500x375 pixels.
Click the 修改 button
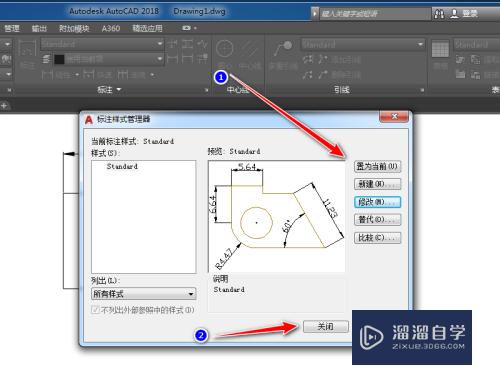(x=377, y=202)
